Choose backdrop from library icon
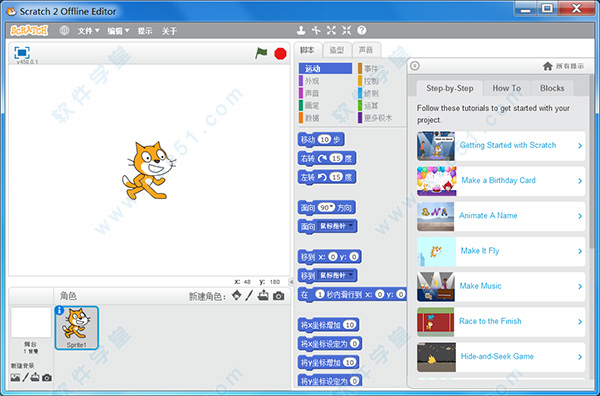600x396 pixels. pyautogui.click(x=15, y=378)
